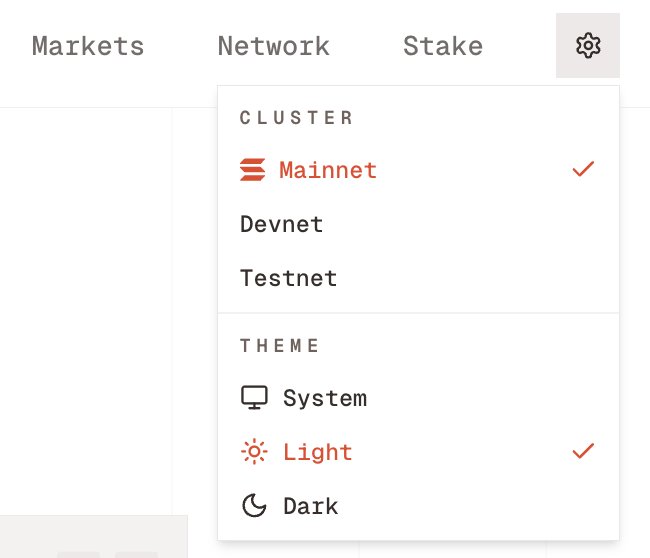
Task: Go to the Network page
Action: click(273, 46)
